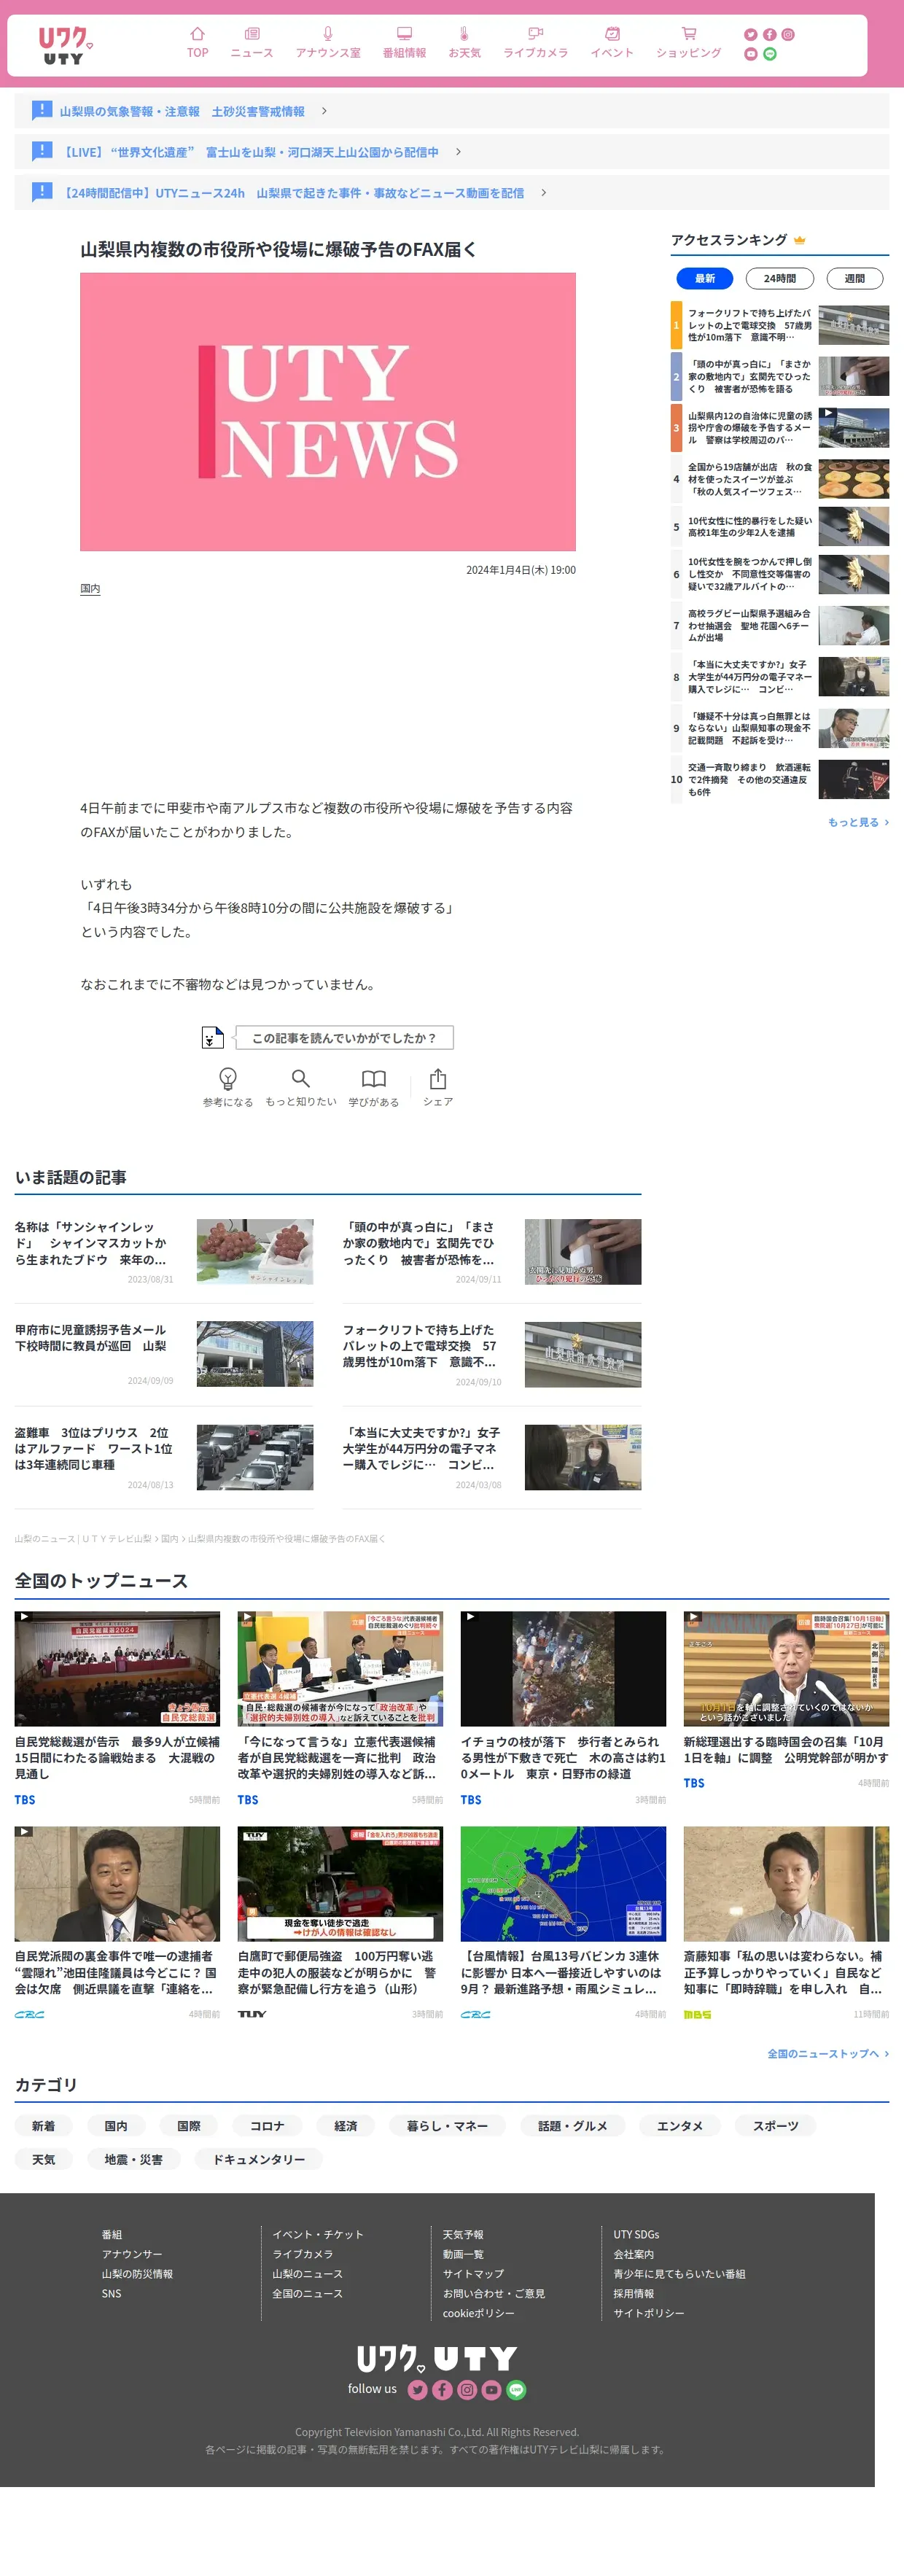Click the header YouTube icon
This screenshot has height=2576, width=904.
(751, 54)
